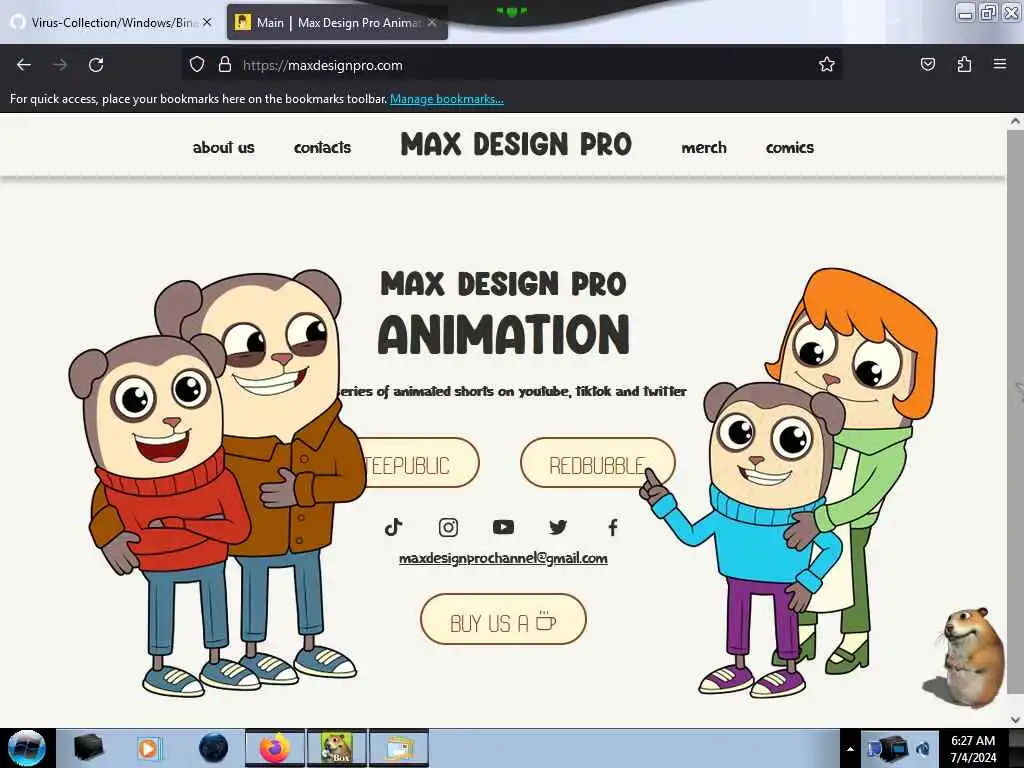This screenshot has width=1024, height=768.
Task: Click the TEEPUBLIC button
Action: 421,463
